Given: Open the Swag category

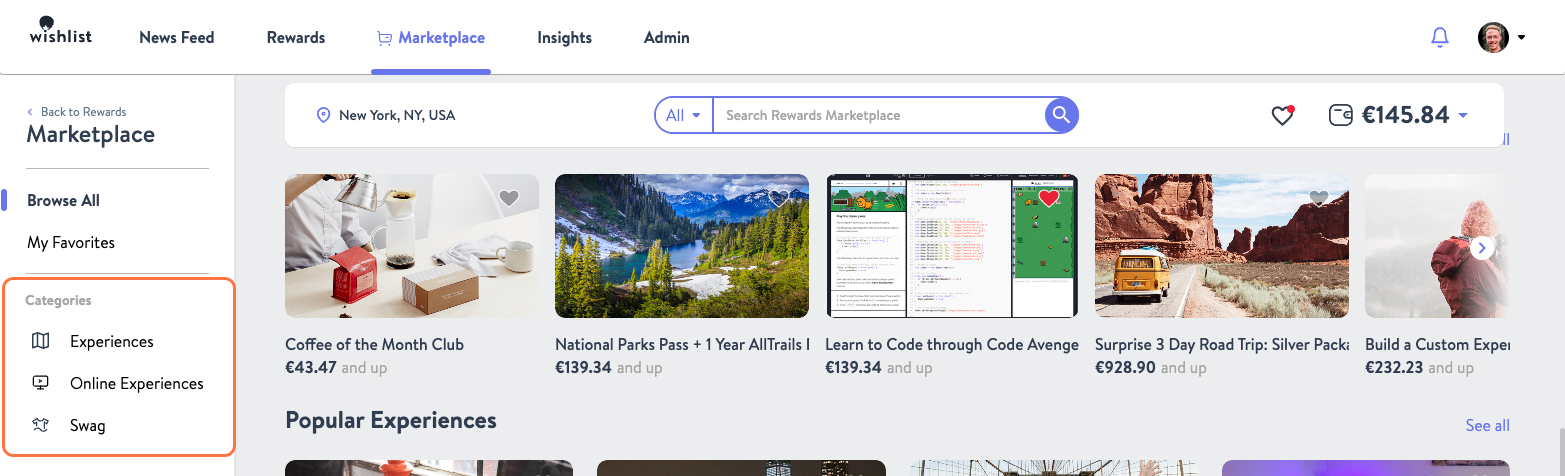Looking at the screenshot, I should (x=88, y=425).
